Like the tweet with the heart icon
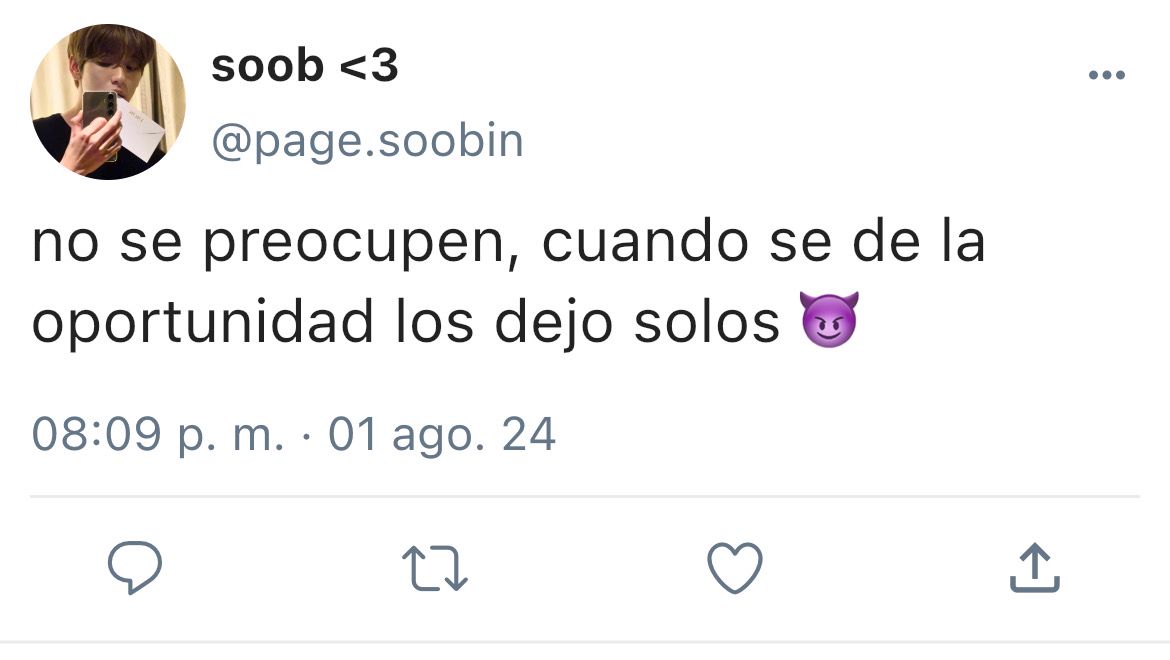 pyautogui.click(x=735, y=568)
